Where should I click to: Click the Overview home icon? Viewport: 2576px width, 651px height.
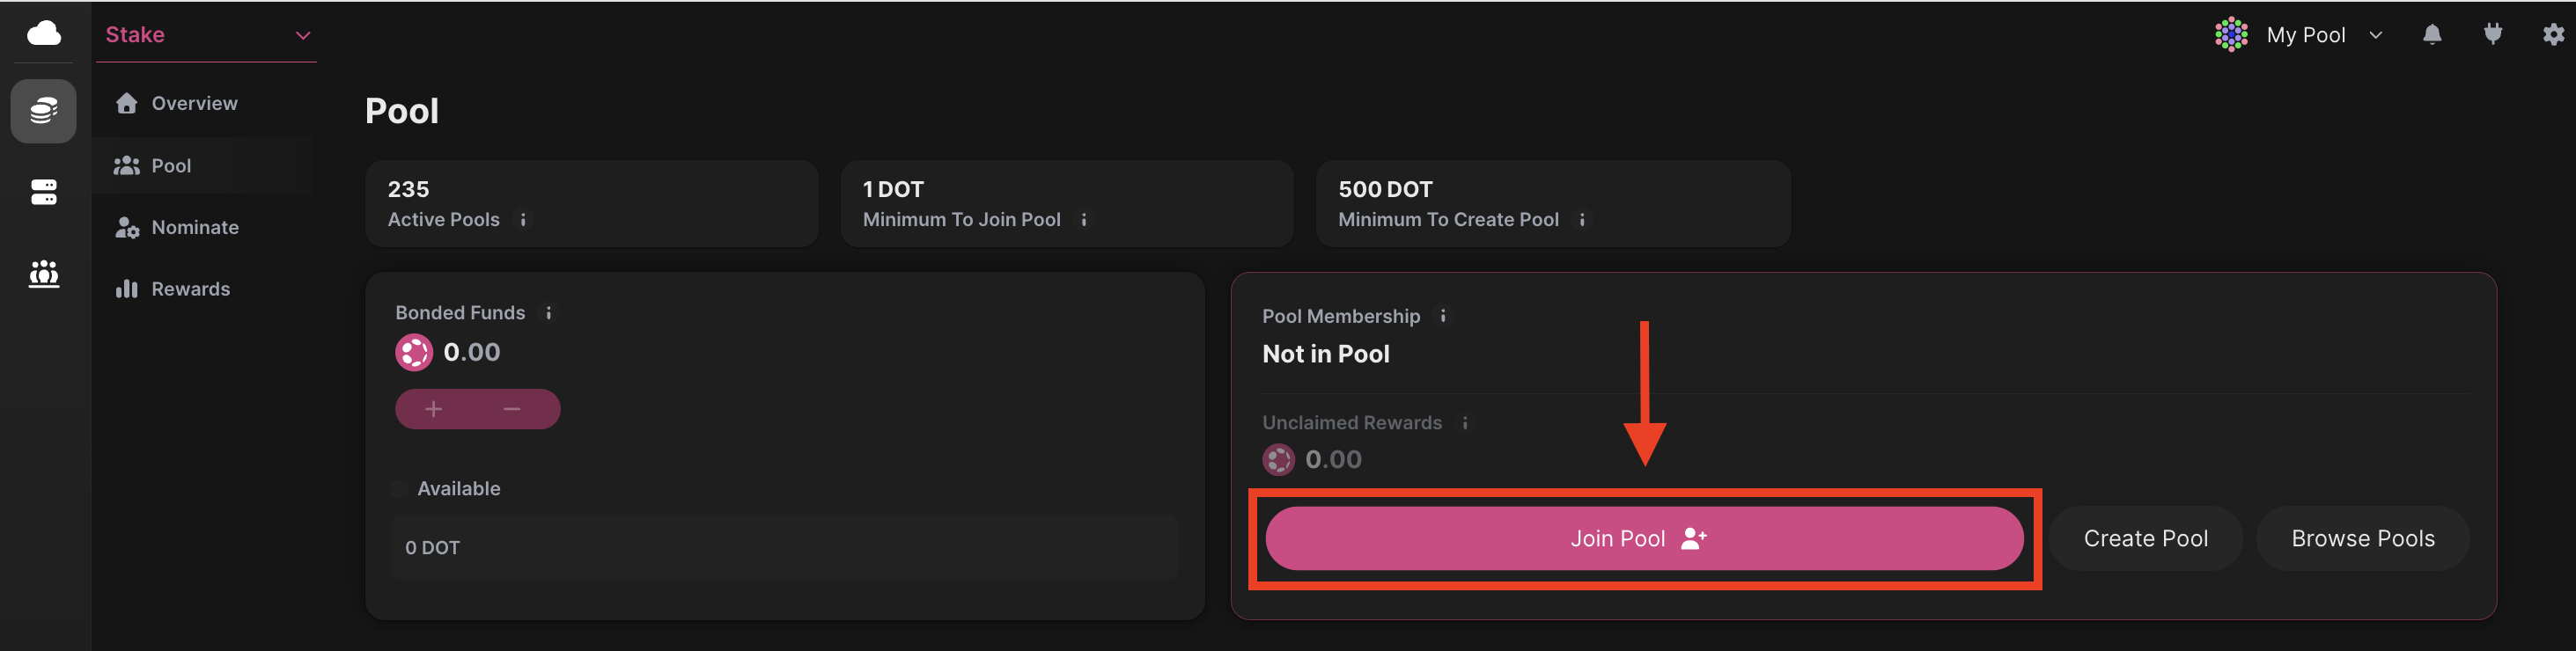[x=127, y=103]
